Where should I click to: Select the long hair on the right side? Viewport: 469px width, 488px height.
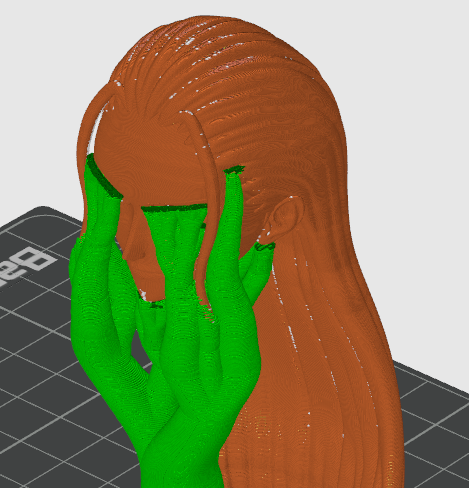click(333, 283)
